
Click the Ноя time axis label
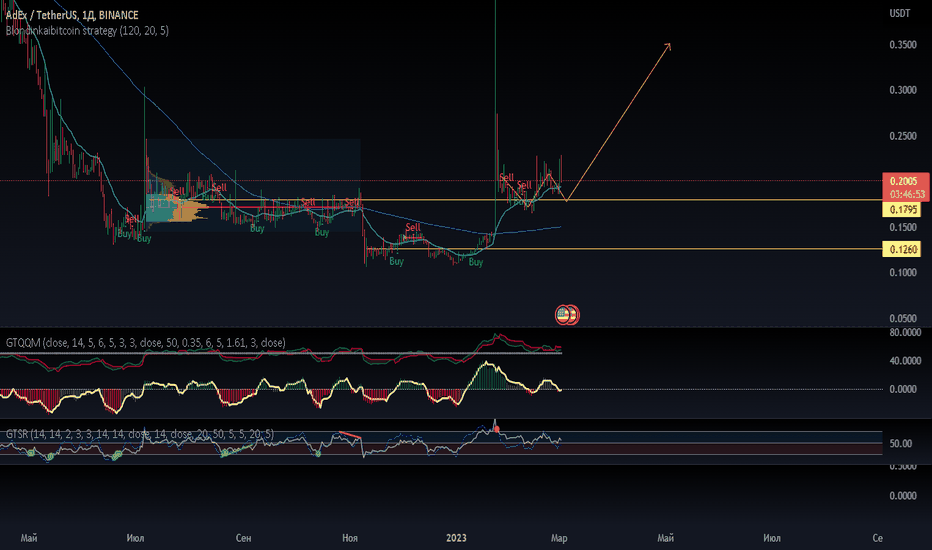(x=350, y=538)
